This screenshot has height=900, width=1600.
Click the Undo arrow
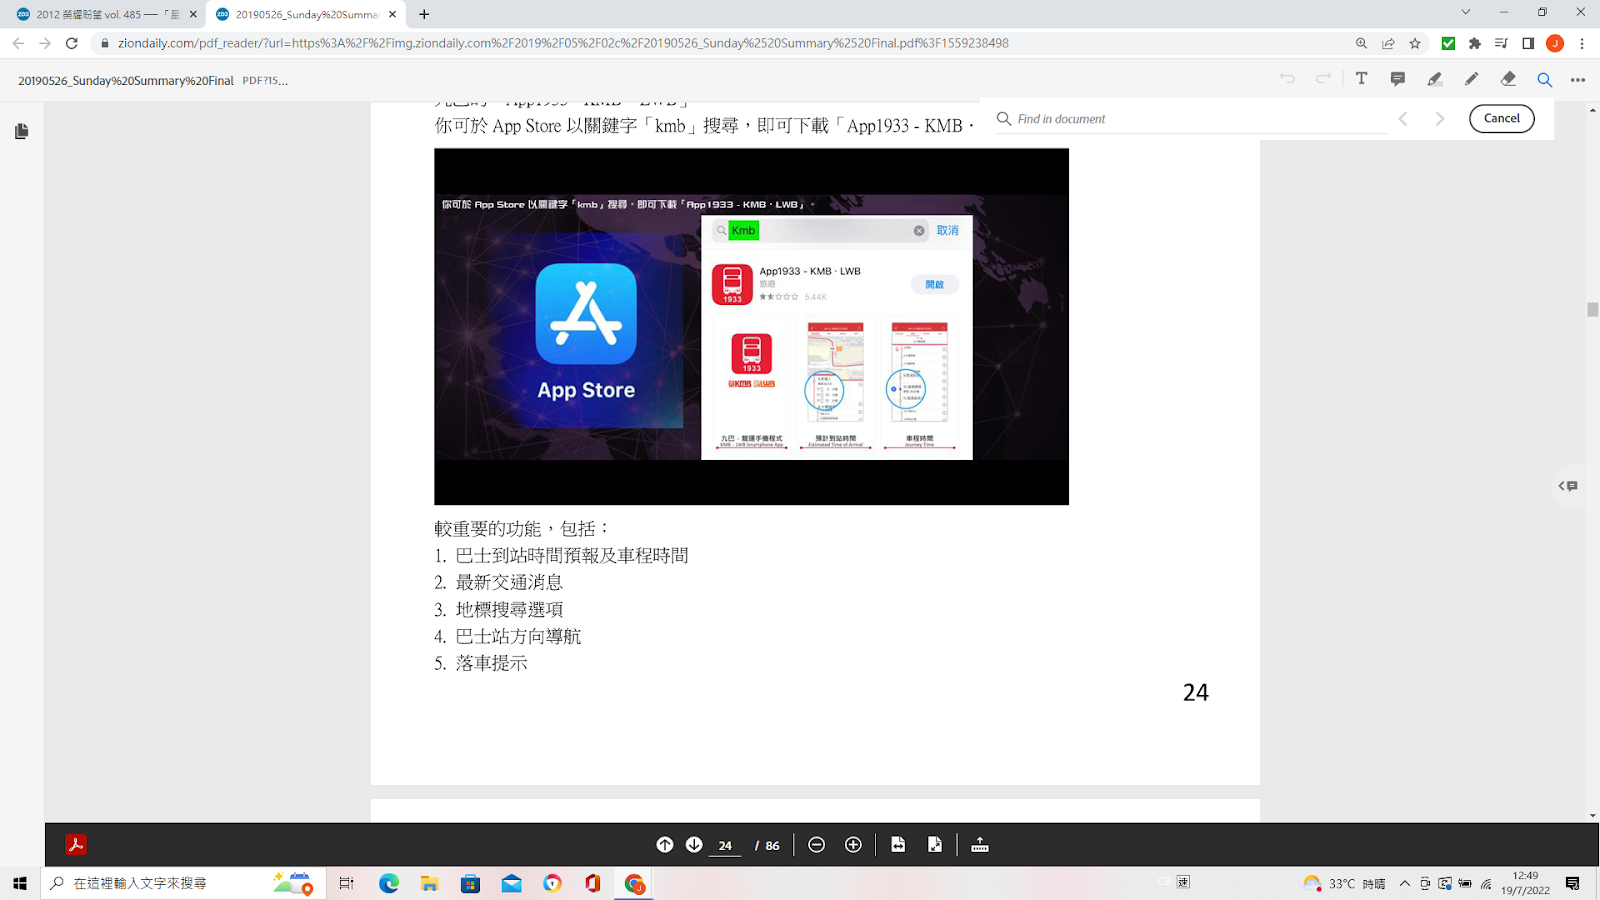pos(1287,79)
